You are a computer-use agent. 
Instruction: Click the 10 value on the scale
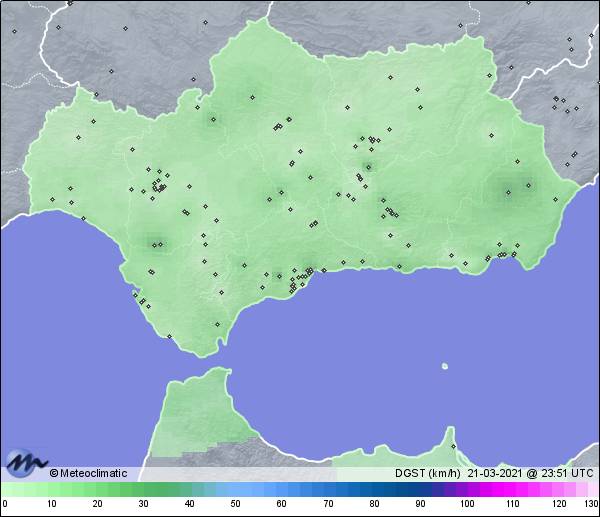coord(52,503)
